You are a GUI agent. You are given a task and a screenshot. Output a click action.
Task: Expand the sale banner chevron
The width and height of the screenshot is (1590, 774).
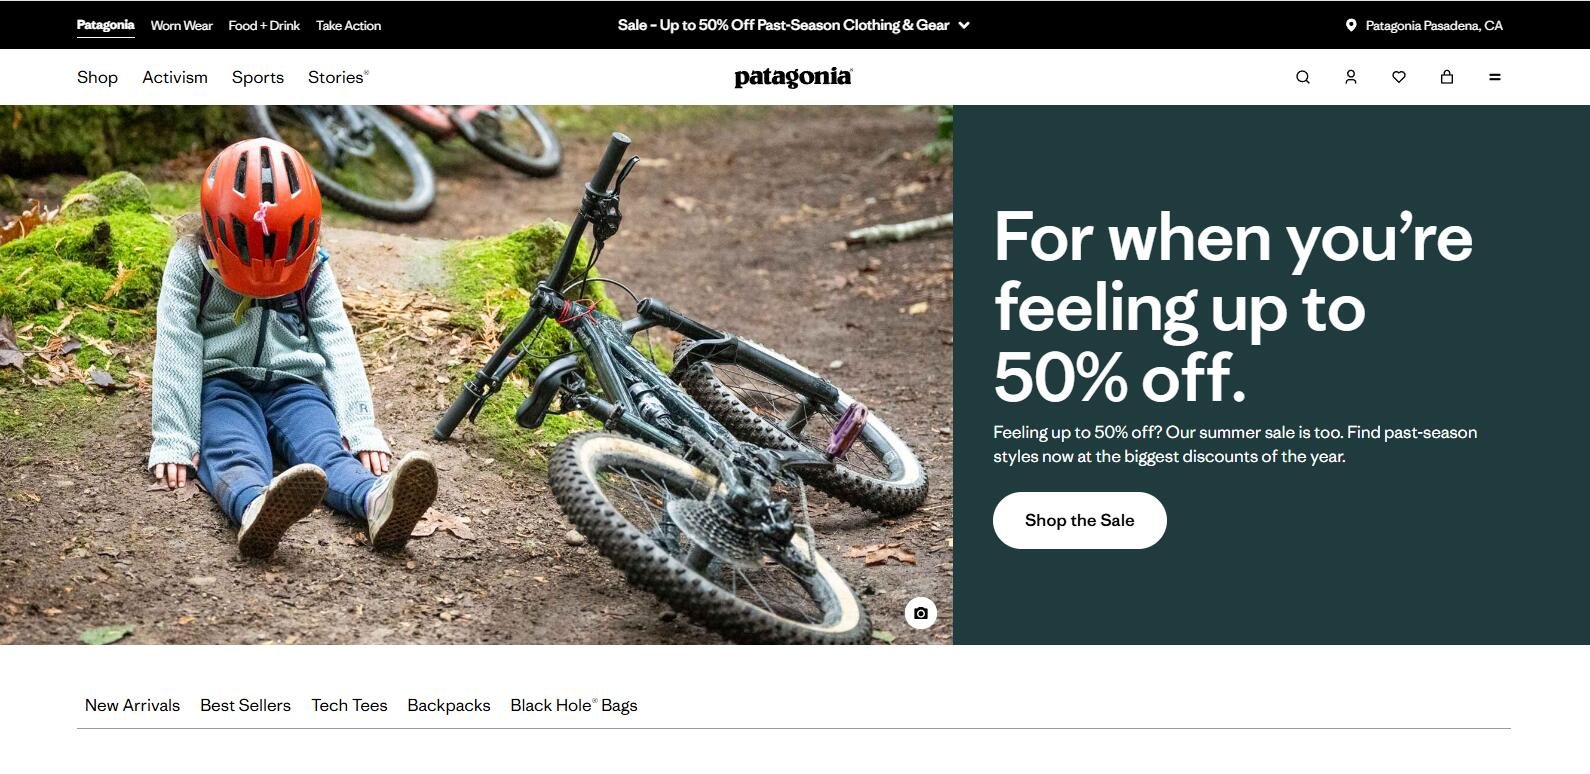[964, 25]
